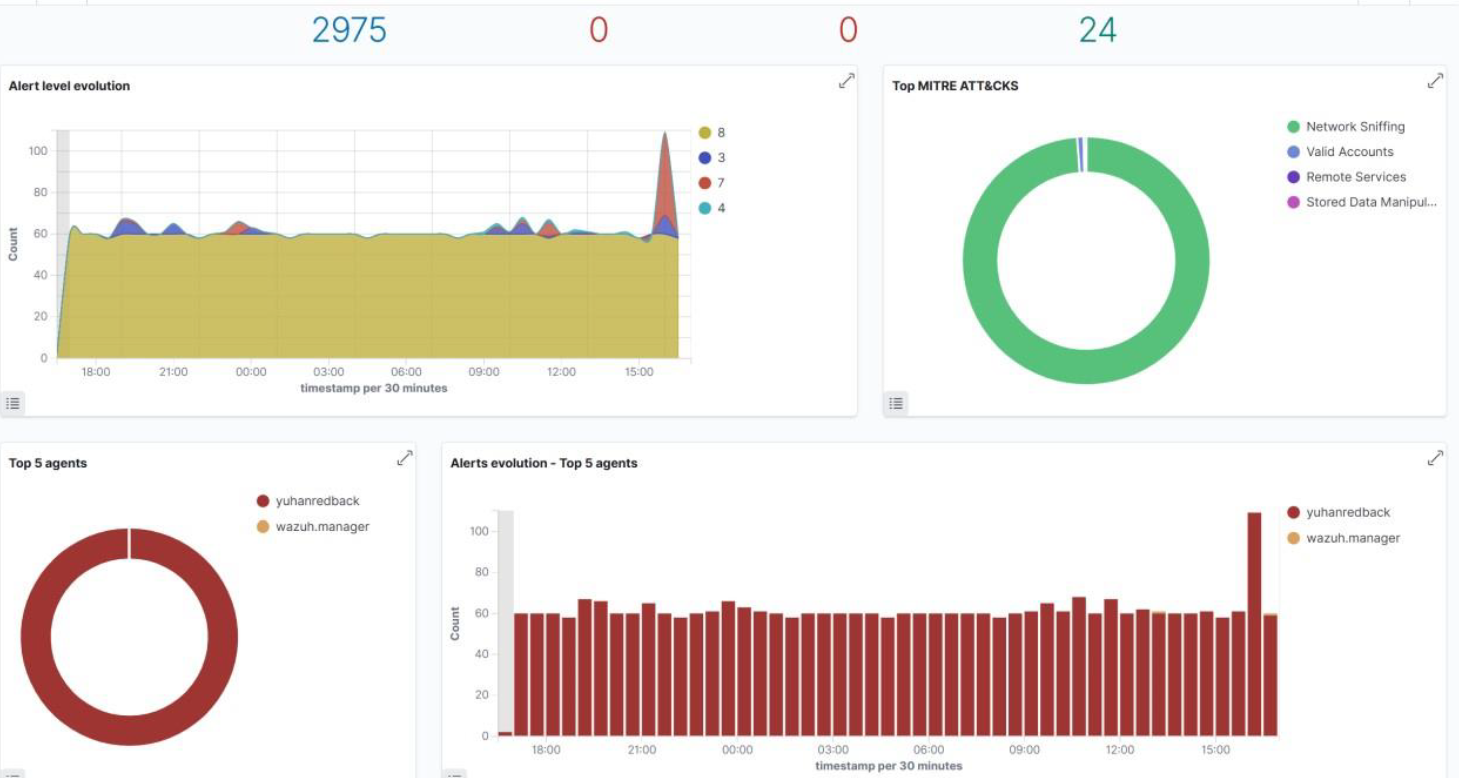Expand the Alert level evolution panel

click(x=846, y=81)
